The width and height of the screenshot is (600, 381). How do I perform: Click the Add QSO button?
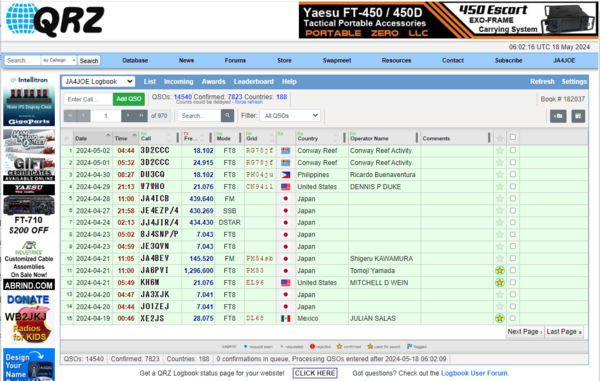129,99
